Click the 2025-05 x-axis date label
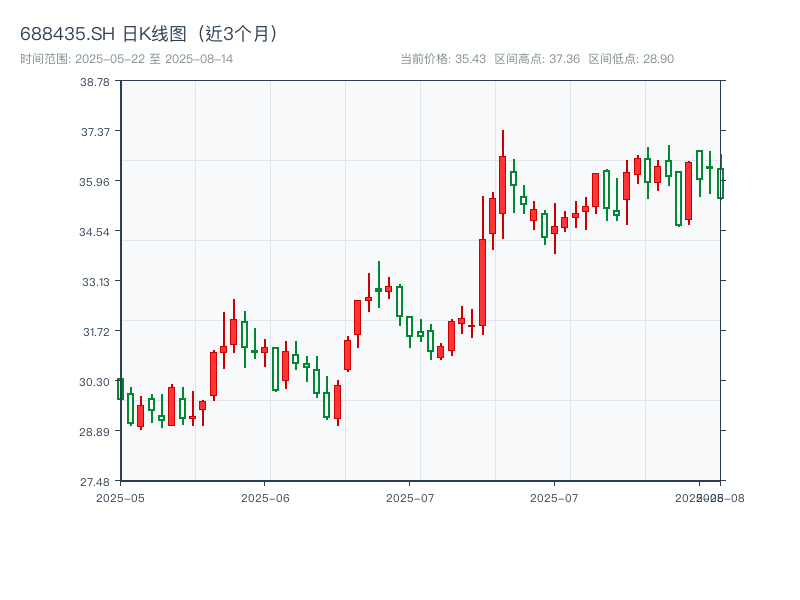The height and width of the screenshot is (600, 800). 120,497
